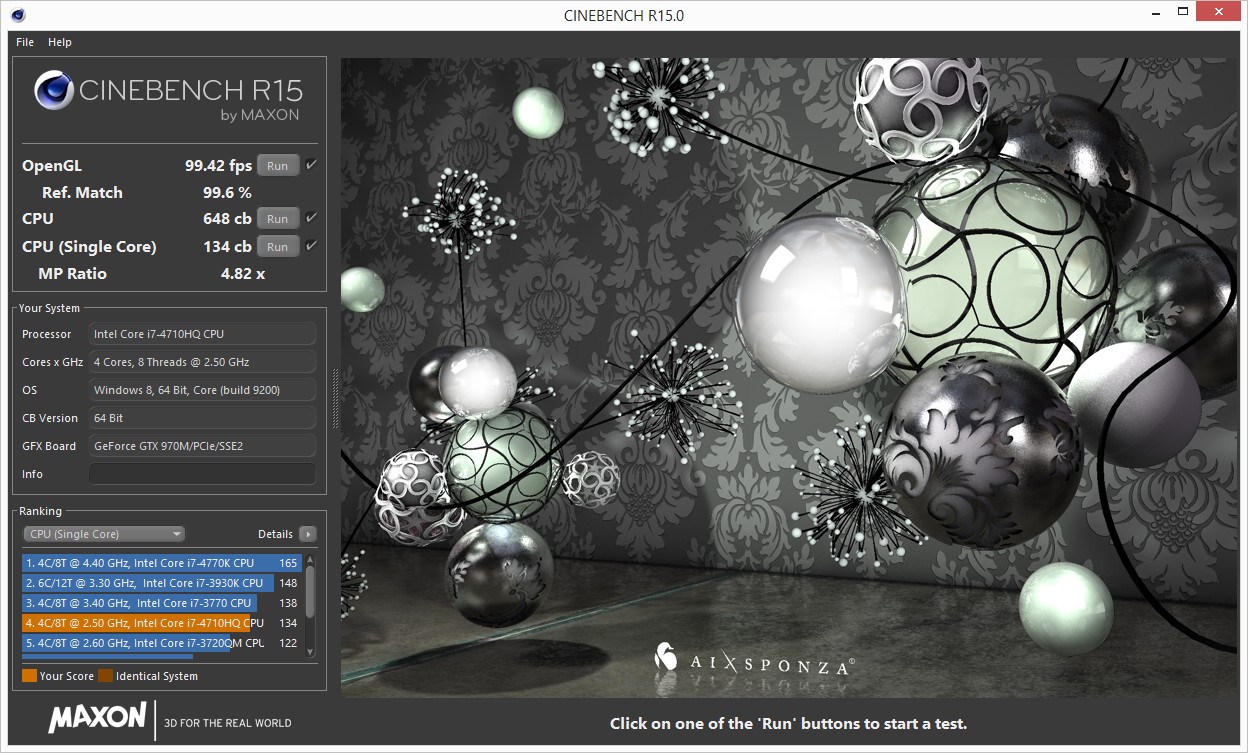Select the i7-4770K ranking entry
The width and height of the screenshot is (1248, 753).
tap(161, 563)
